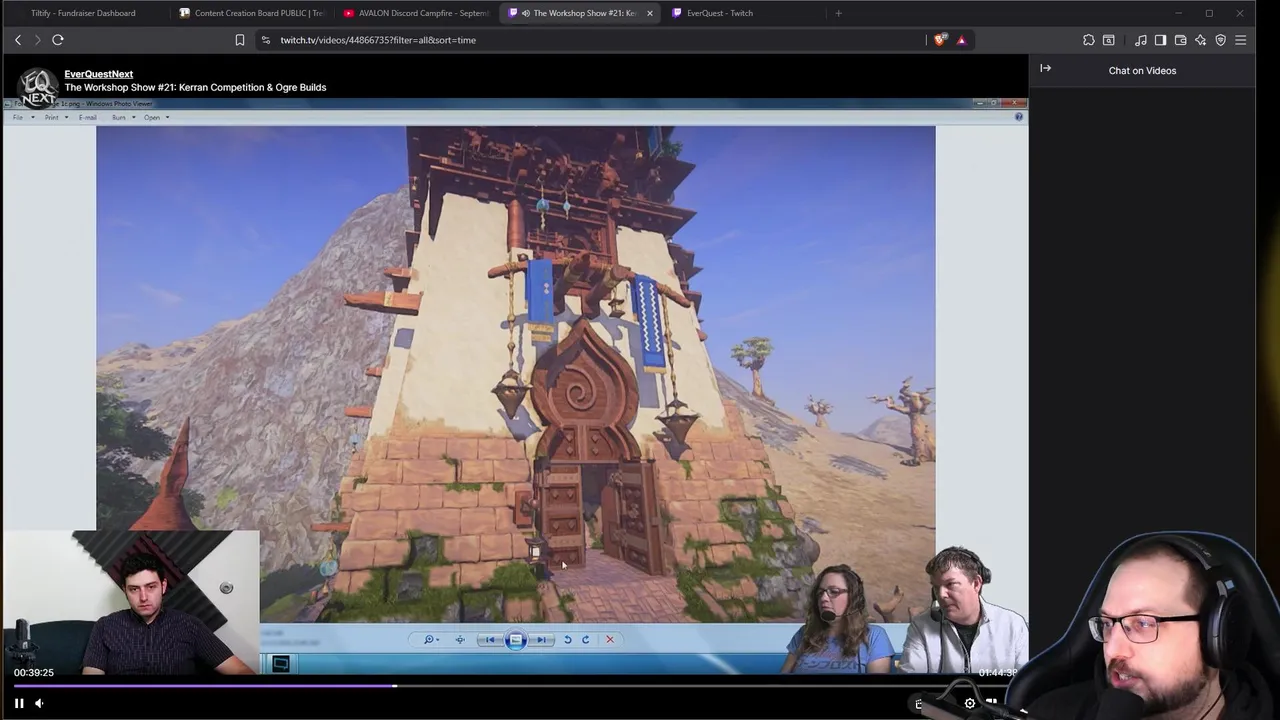1280x720 pixels.
Task: Toggle the browser sidebar panel icon
Action: (1161, 40)
